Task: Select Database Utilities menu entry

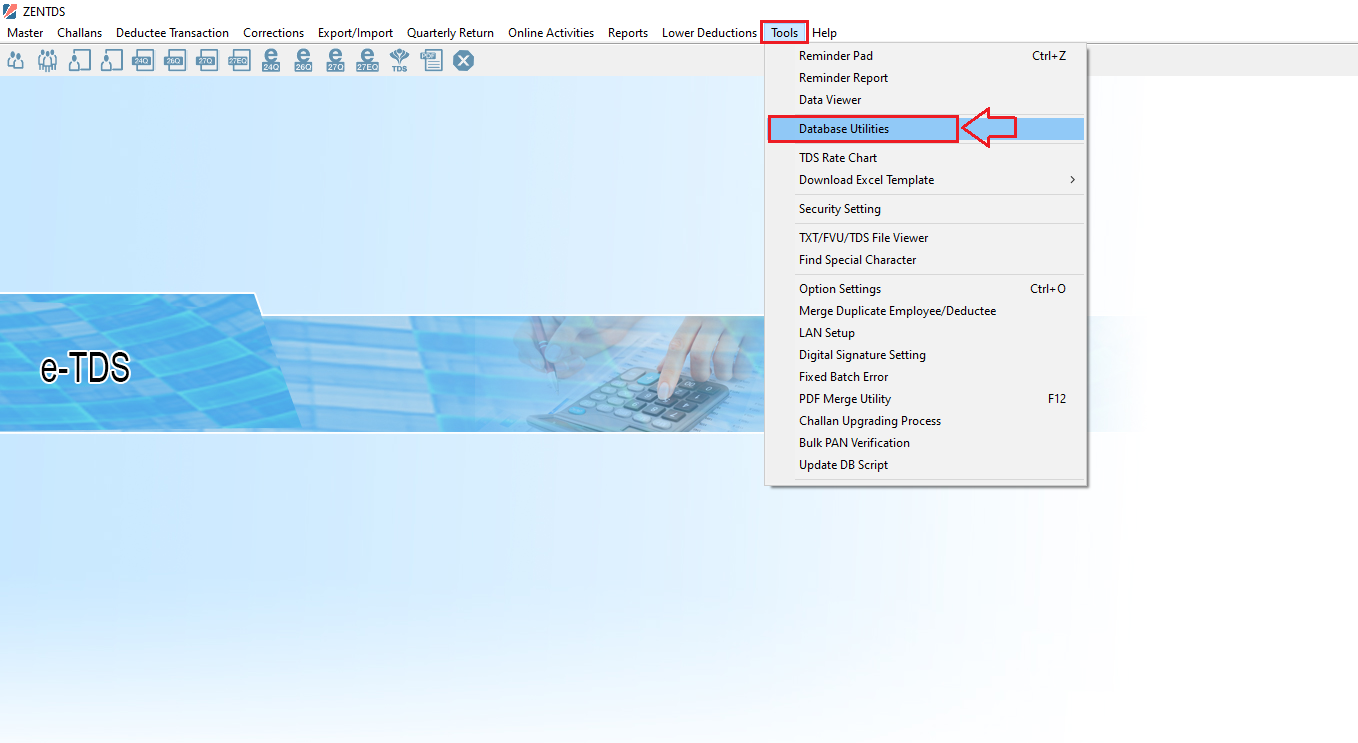Action: click(x=926, y=129)
